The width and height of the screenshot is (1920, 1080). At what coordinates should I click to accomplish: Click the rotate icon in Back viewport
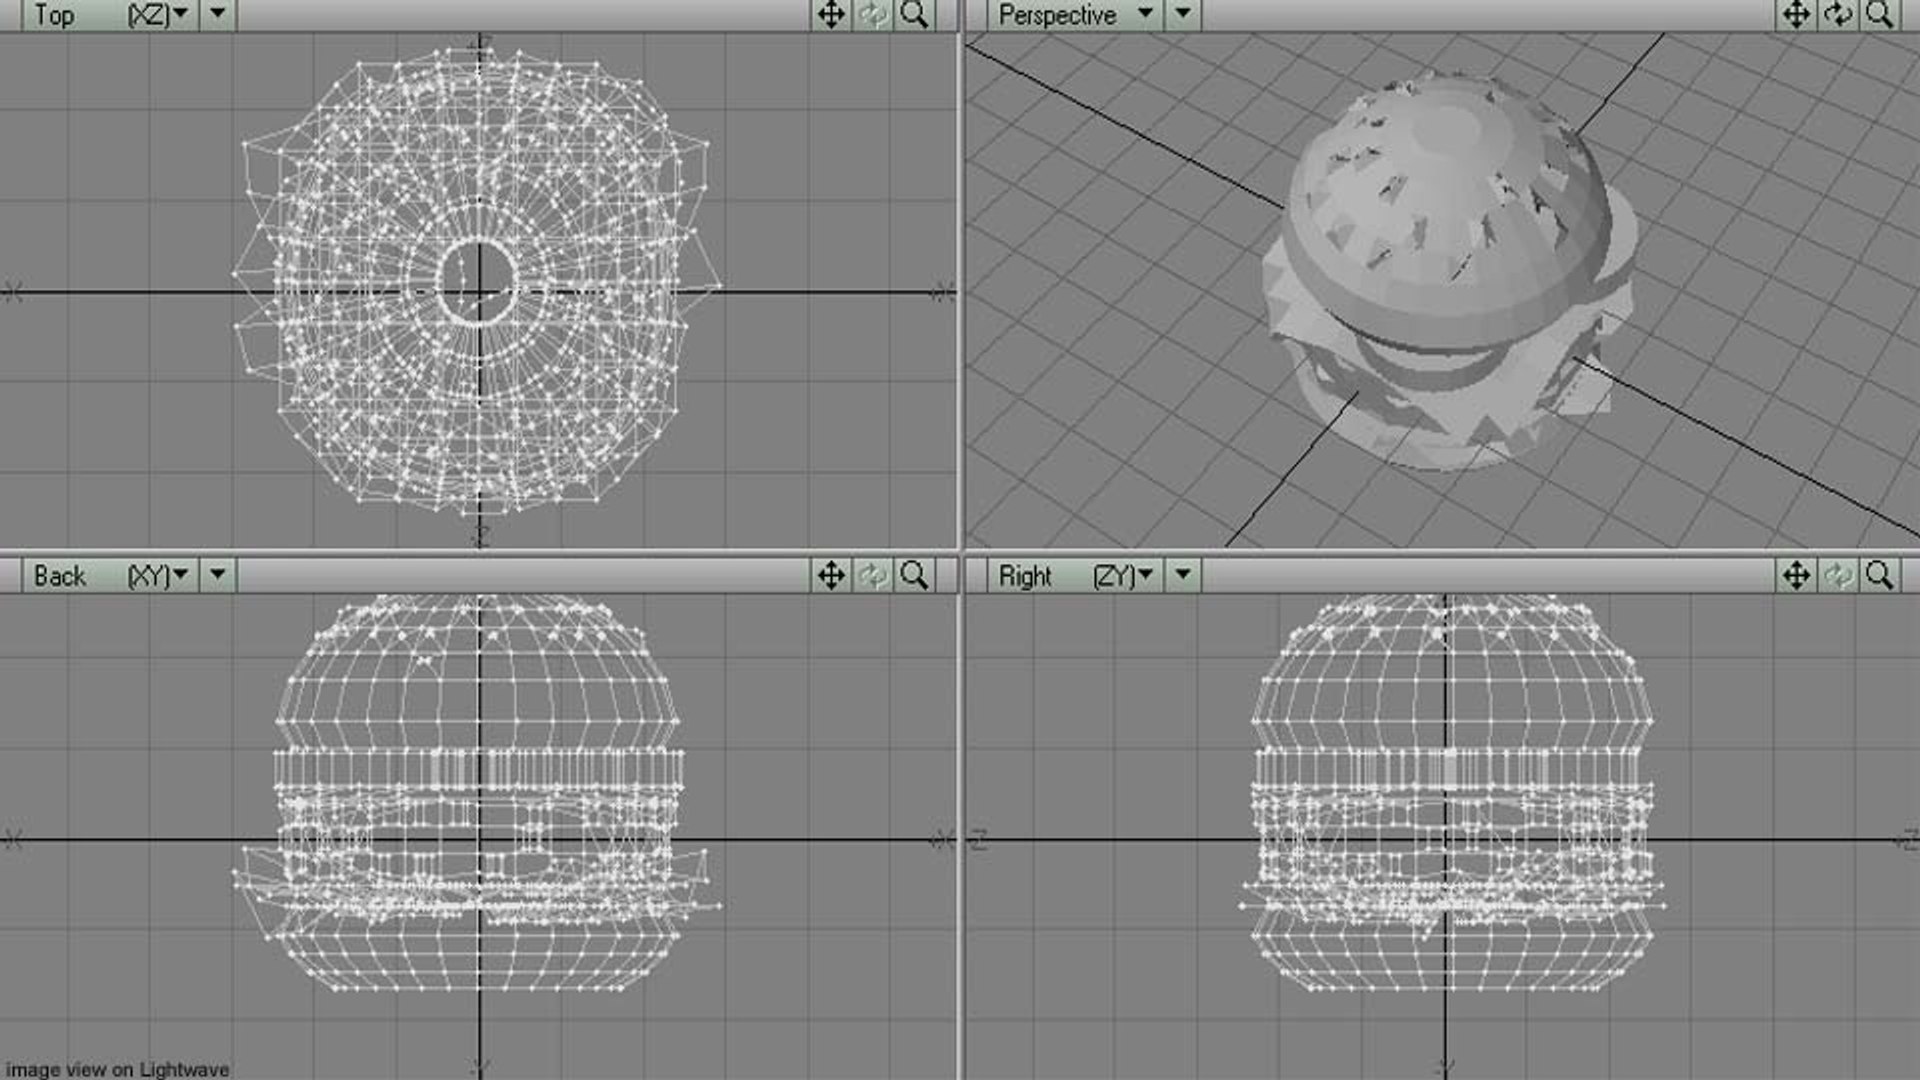click(x=873, y=575)
